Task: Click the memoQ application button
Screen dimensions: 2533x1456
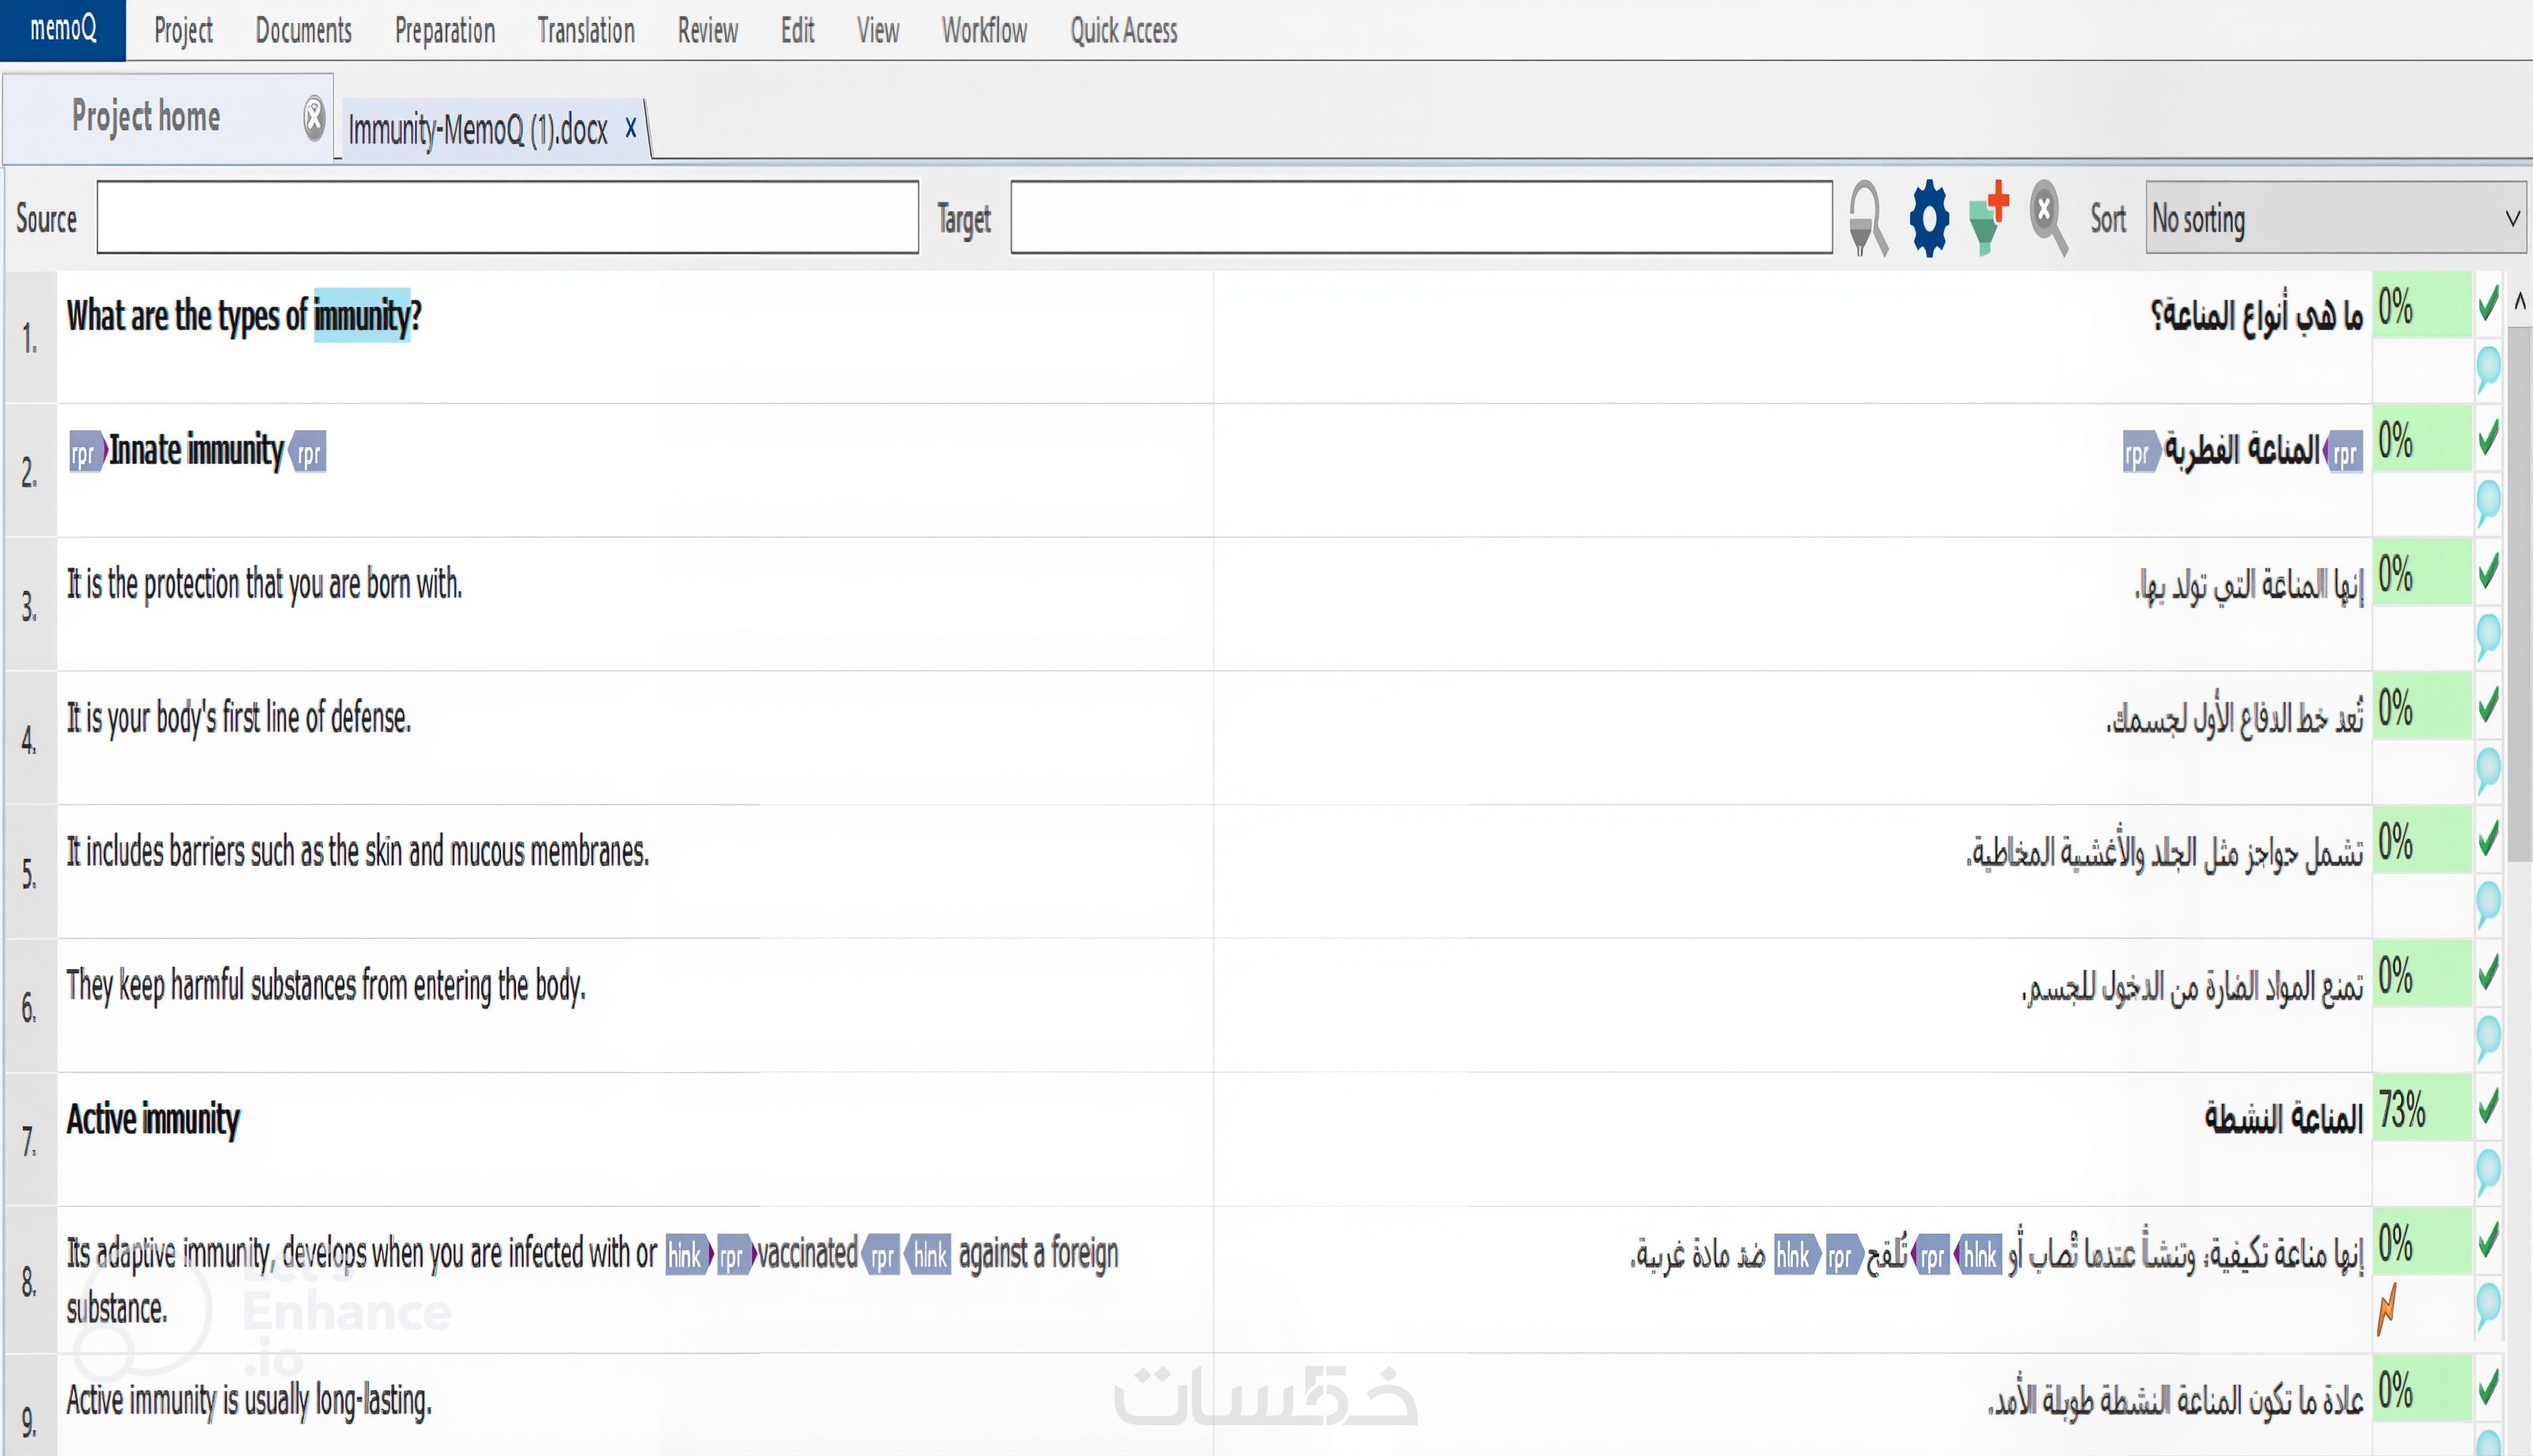Action: [63, 29]
